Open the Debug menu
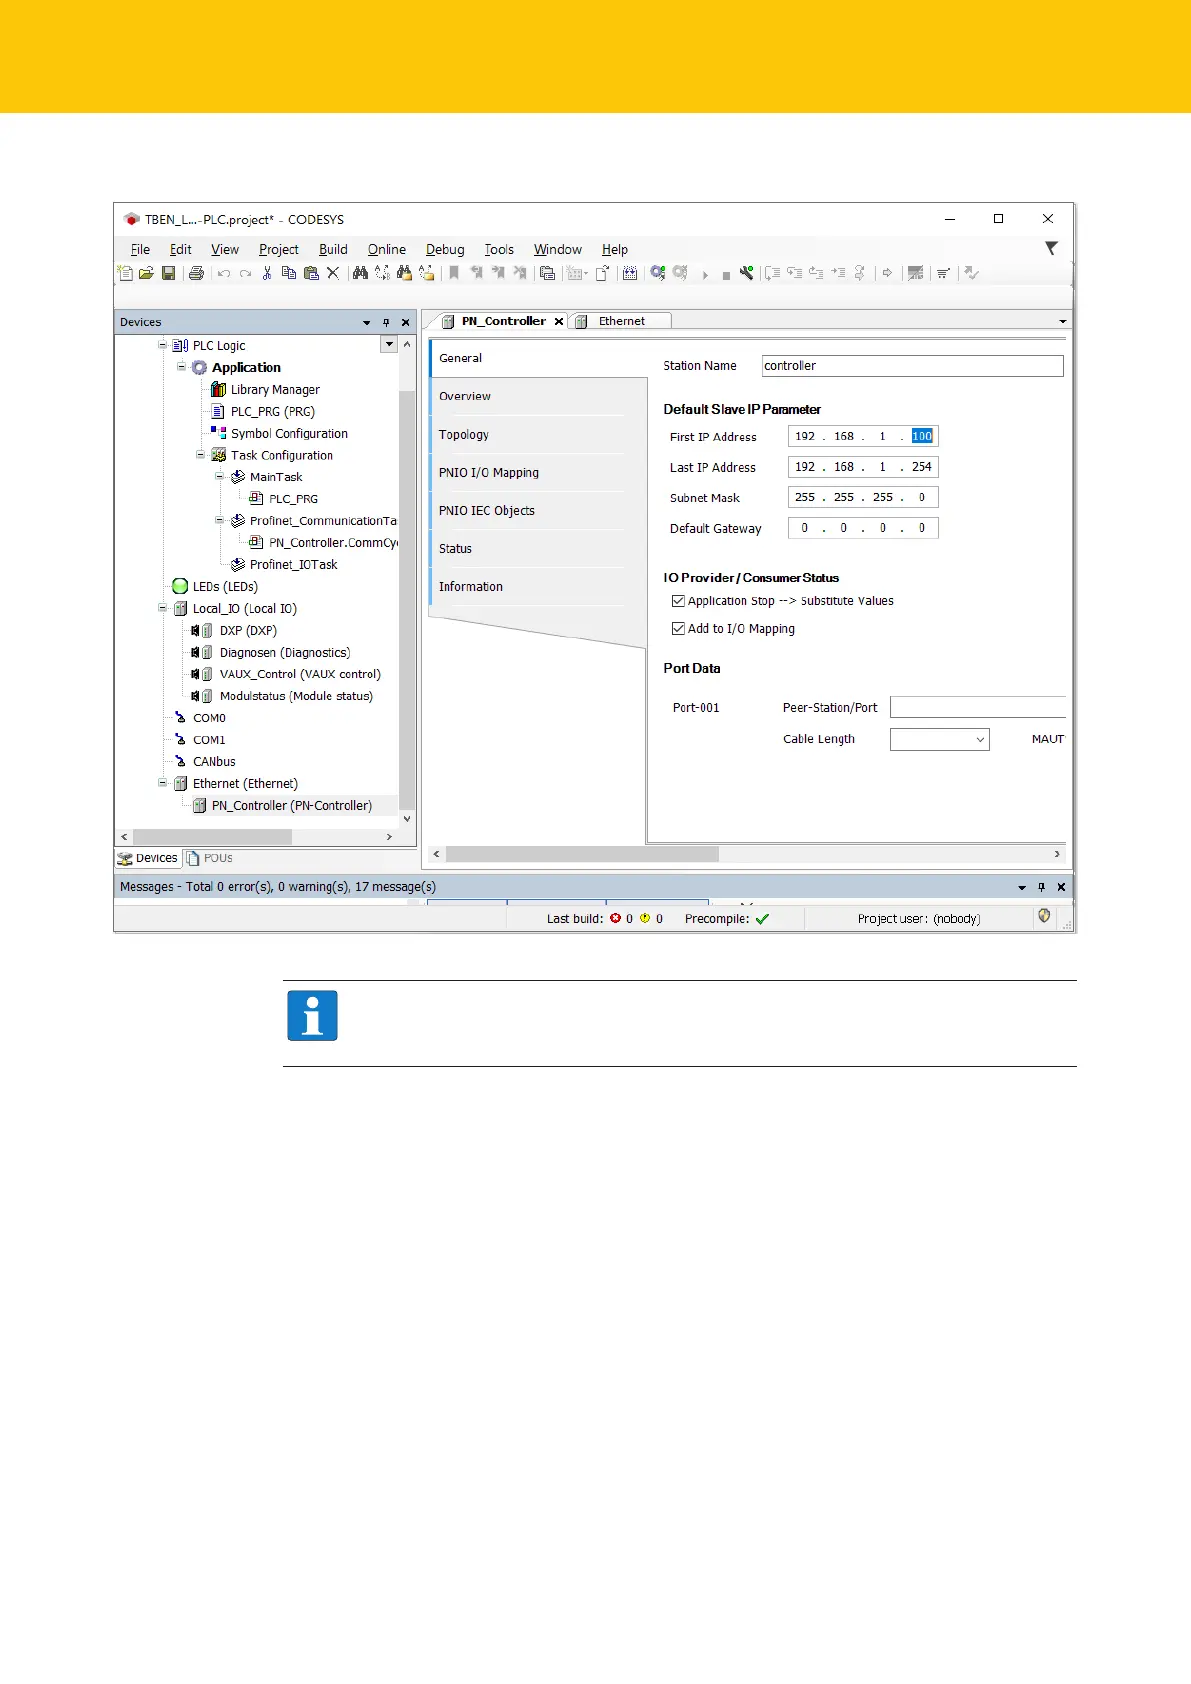Screen dimensions: 1191x1684 tap(445, 250)
